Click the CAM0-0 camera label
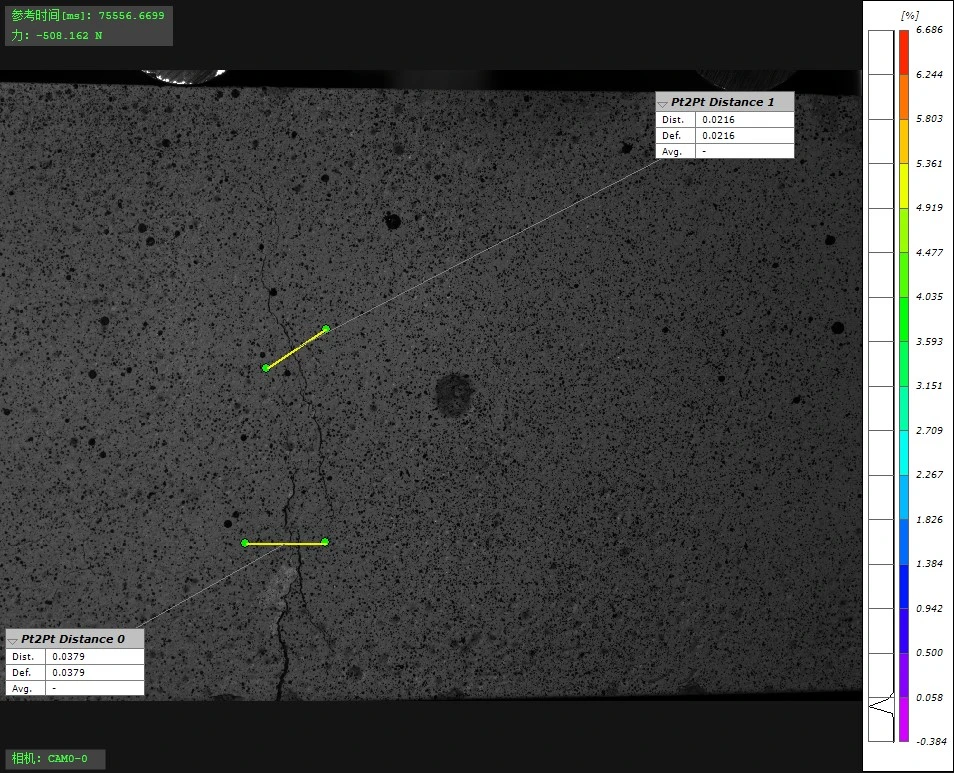Viewport: 954px width, 773px height. [55, 759]
